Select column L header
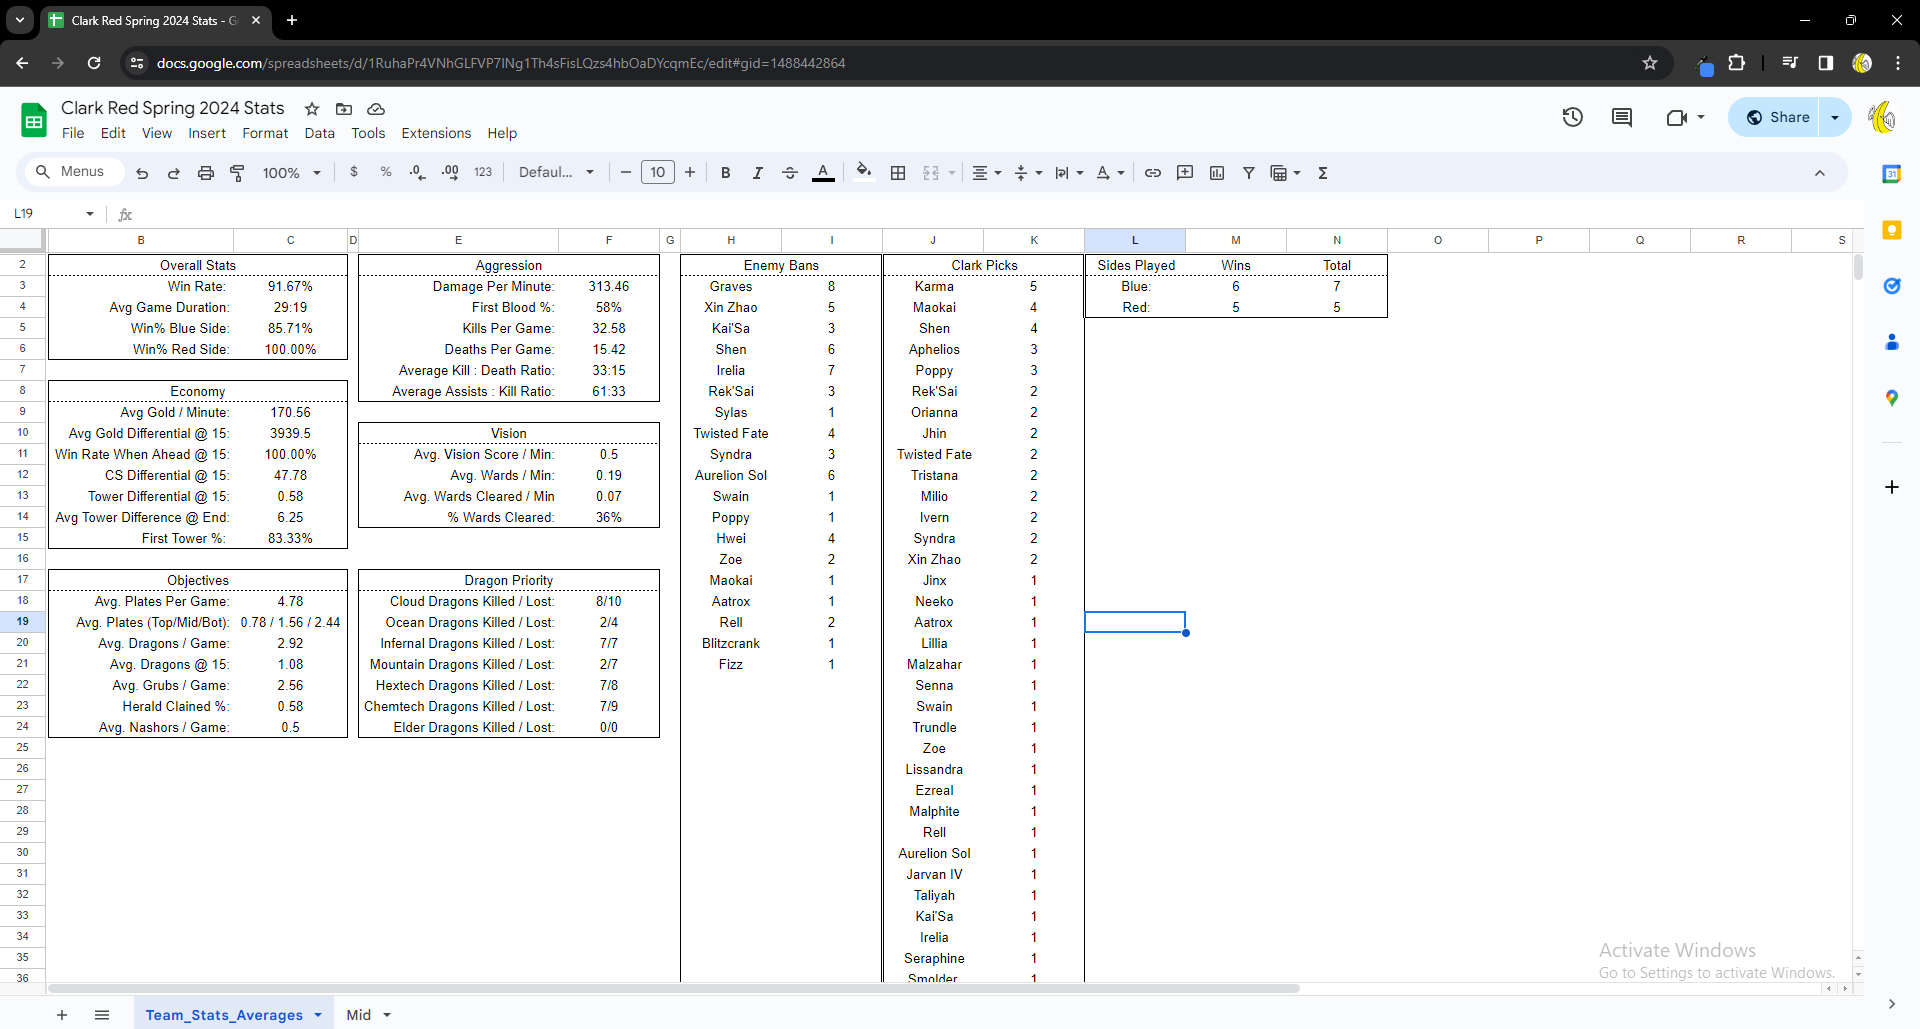 (1135, 240)
